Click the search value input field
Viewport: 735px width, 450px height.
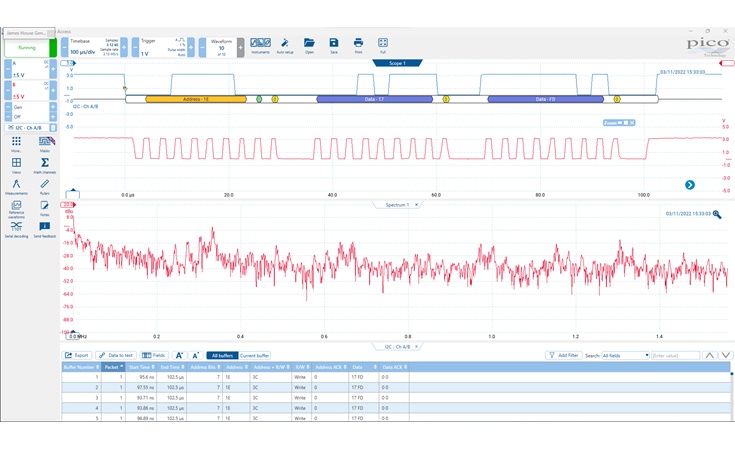coord(675,355)
